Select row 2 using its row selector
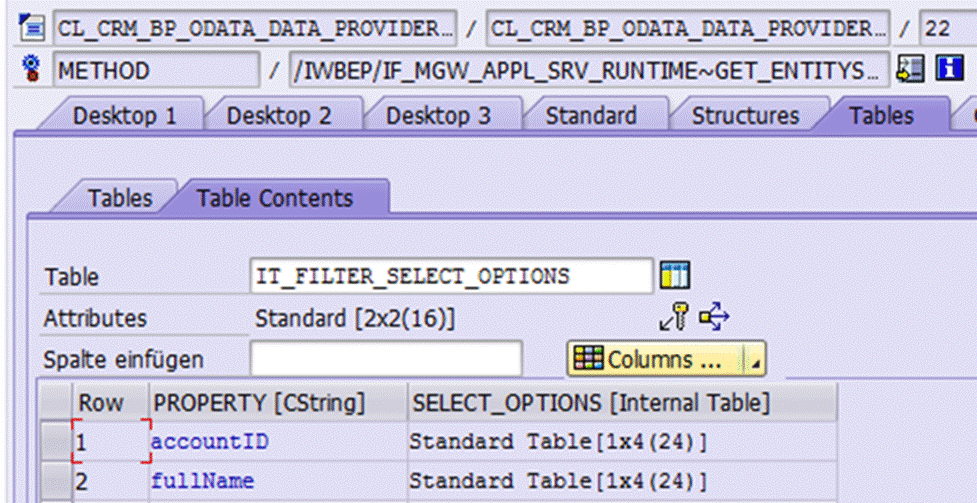Screen dimensions: 977x503 [x=55, y=481]
